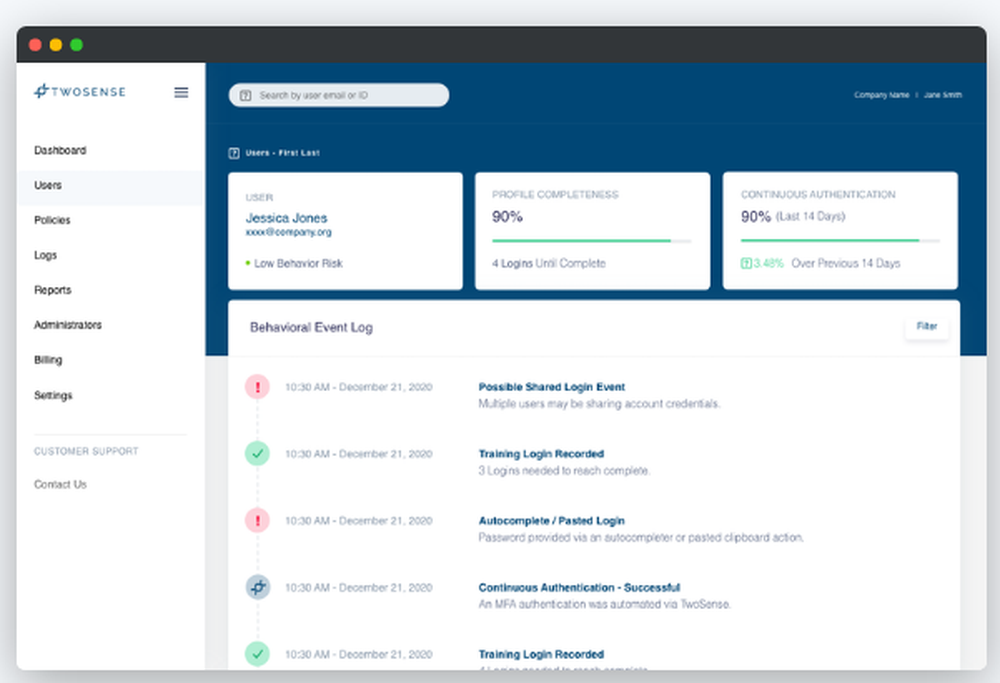This screenshot has width=1000, height=683.
Task: Click the hamburger menu icon
Action: pyautogui.click(x=181, y=92)
